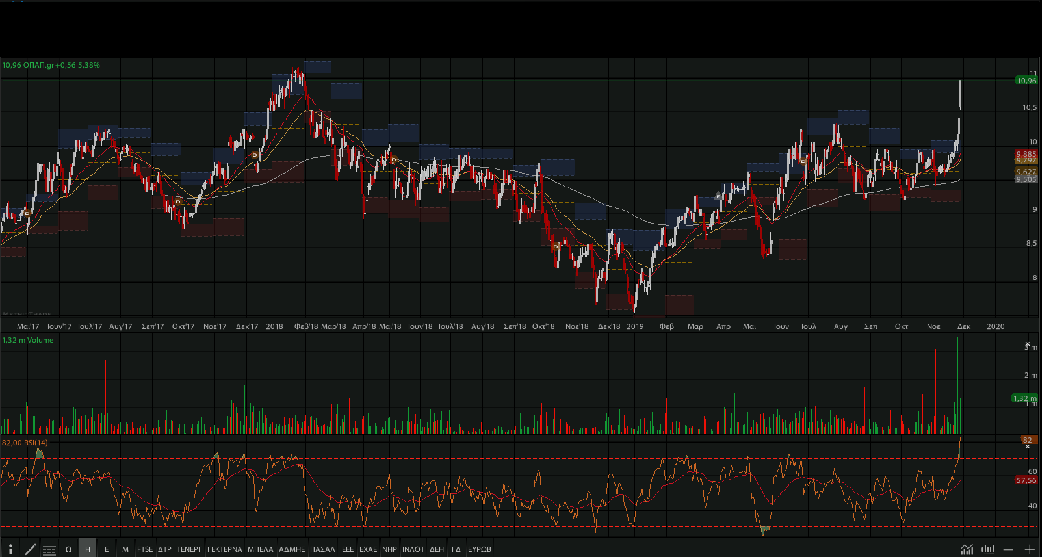Open the symbol info icon
Screen dimensions: 1042x557
(8, 549)
